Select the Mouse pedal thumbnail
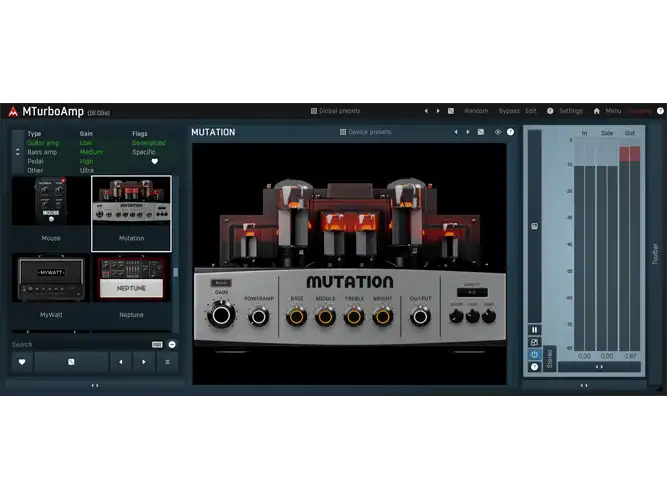667x500 pixels. (x=51, y=214)
